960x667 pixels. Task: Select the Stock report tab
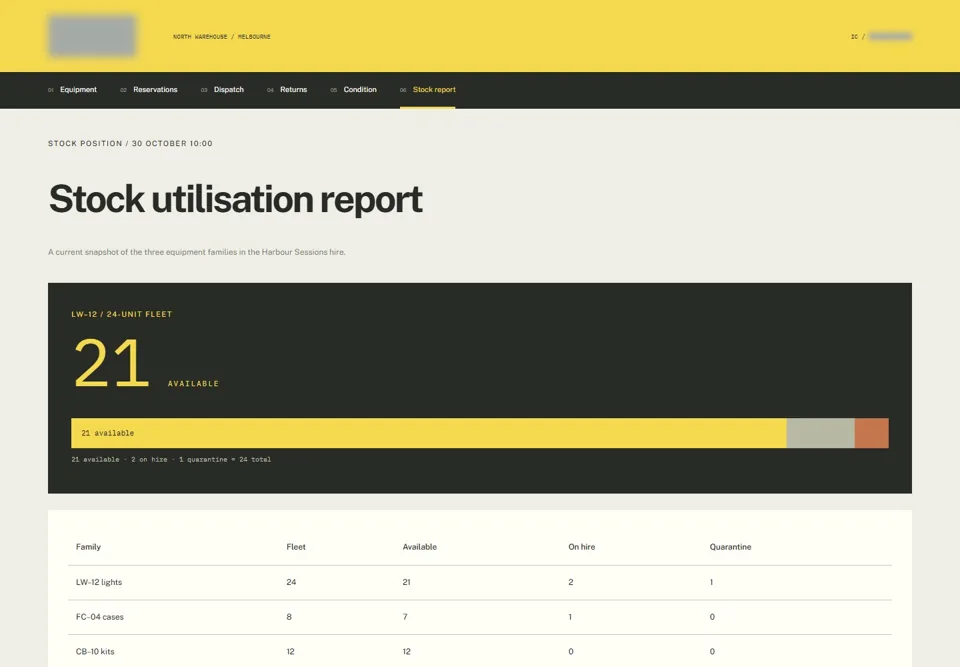(x=427, y=89)
